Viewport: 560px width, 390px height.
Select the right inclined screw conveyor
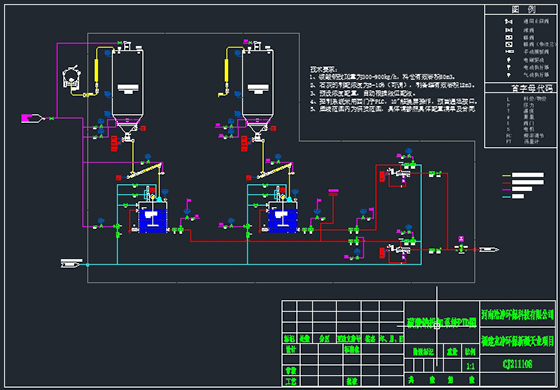point(274,170)
